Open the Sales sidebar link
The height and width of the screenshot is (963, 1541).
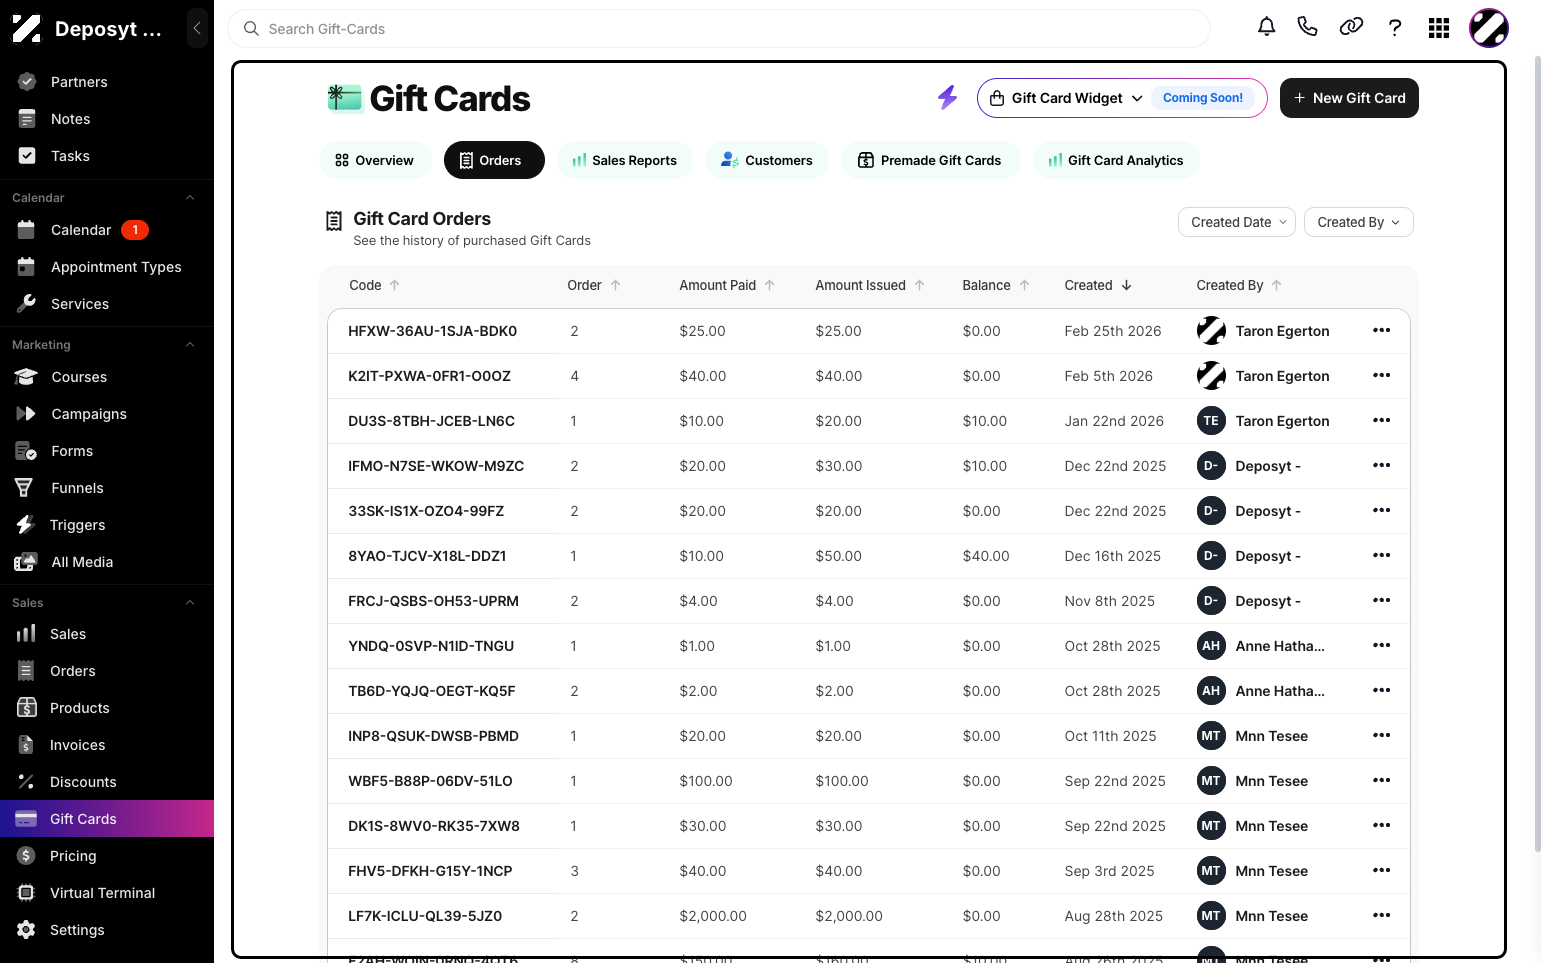pos(68,634)
